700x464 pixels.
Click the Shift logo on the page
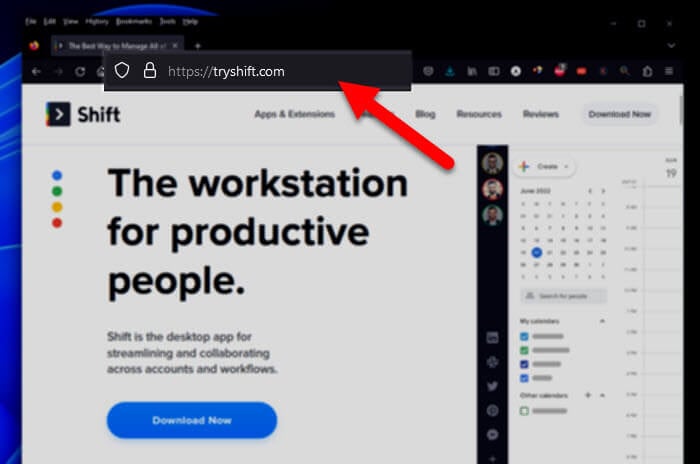[x=83, y=114]
